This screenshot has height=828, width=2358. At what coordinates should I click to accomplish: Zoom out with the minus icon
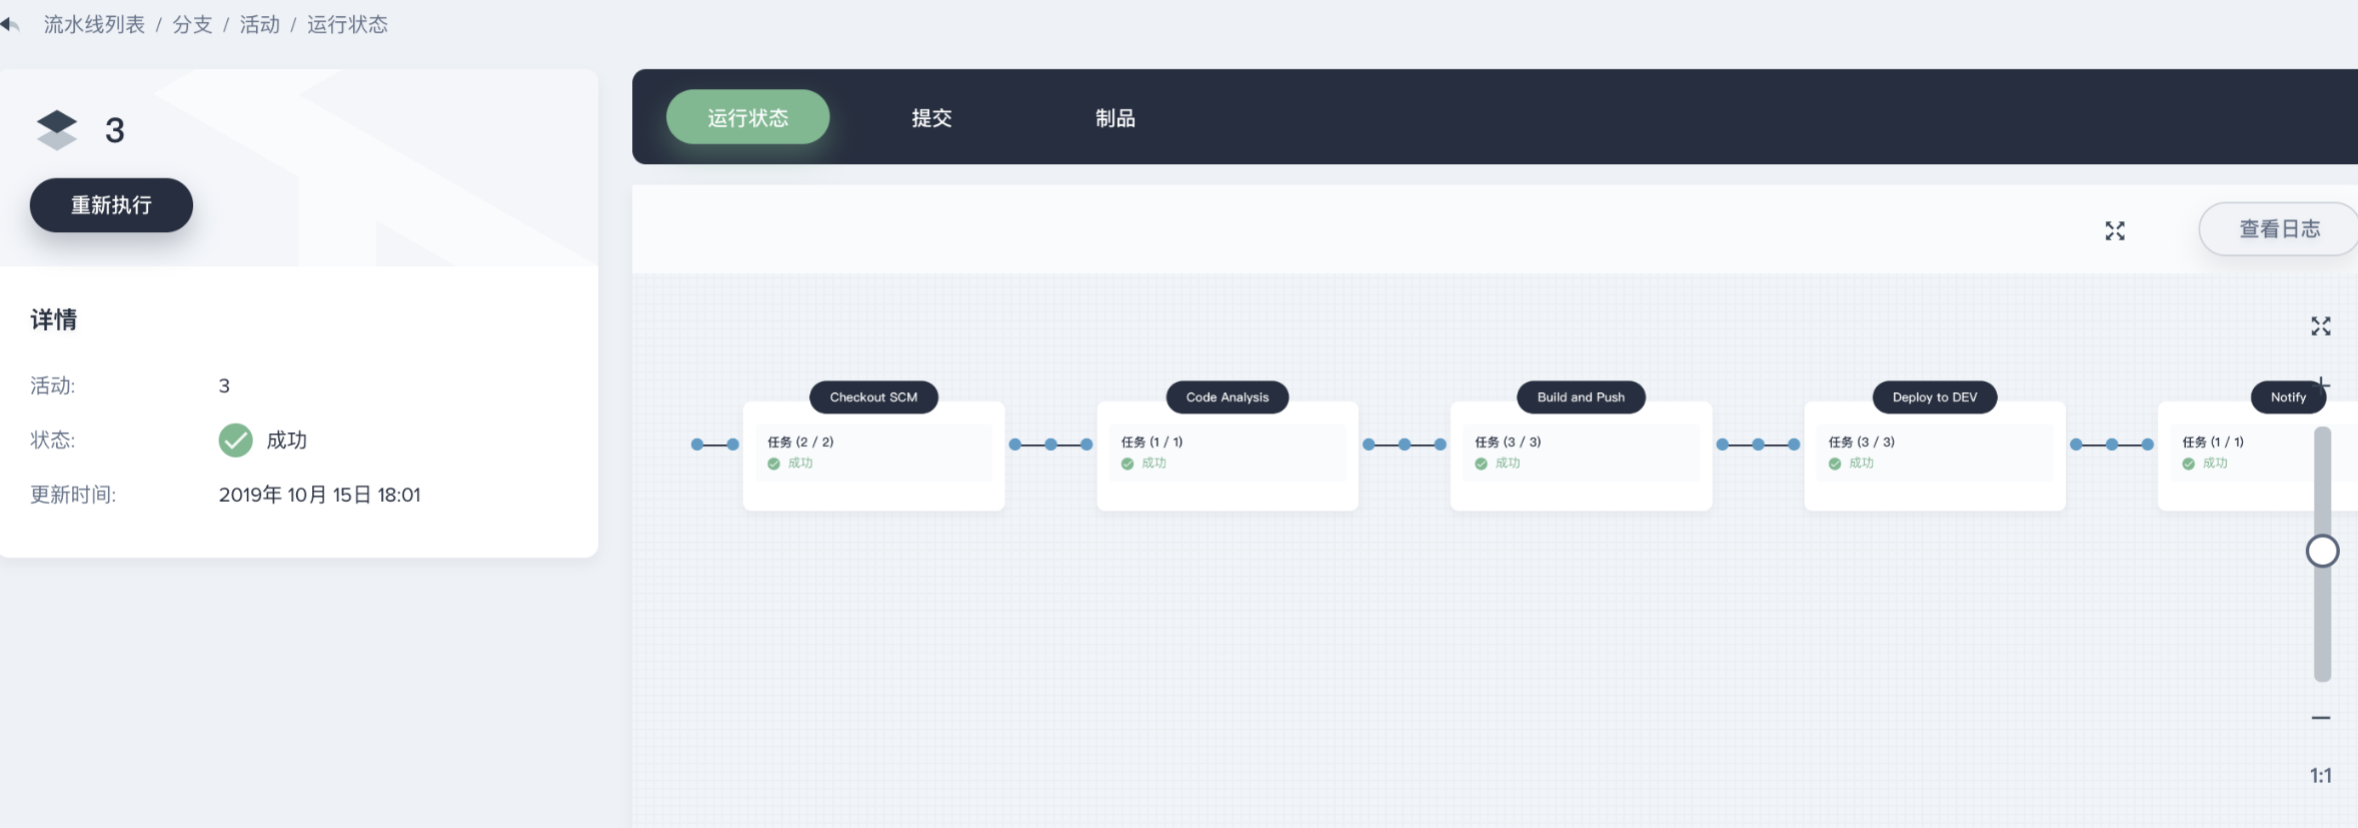click(2320, 718)
